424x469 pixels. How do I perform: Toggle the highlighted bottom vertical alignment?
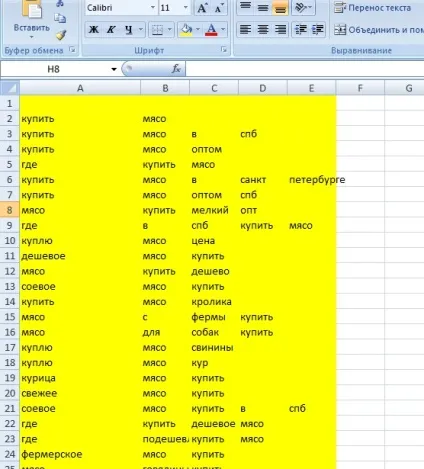pos(280,7)
